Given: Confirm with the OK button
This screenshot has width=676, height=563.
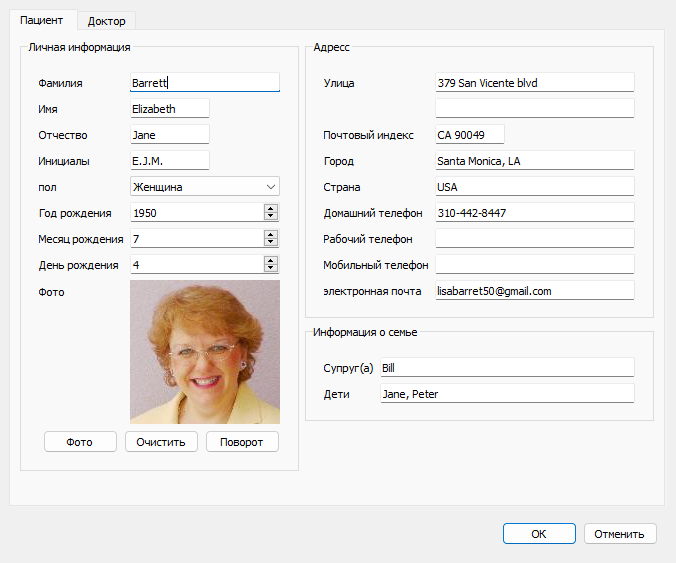Looking at the screenshot, I should point(539,534).
